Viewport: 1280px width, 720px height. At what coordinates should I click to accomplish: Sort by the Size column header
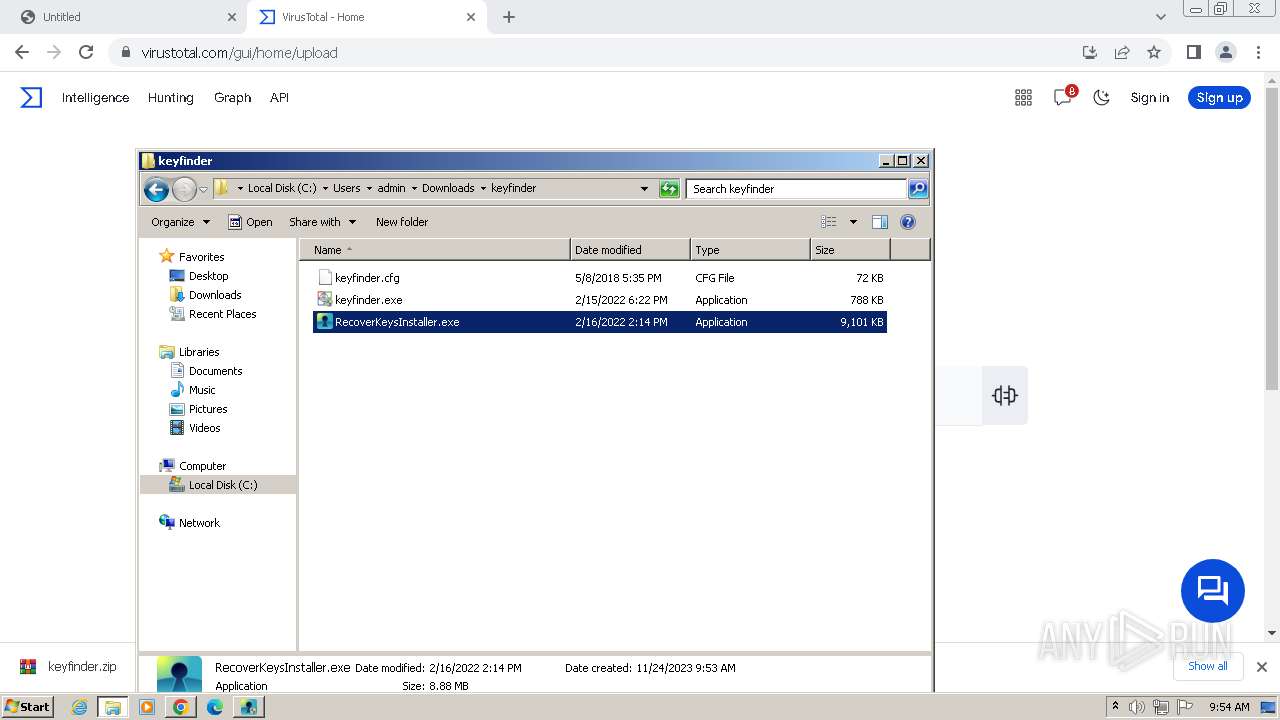(850, 250)
